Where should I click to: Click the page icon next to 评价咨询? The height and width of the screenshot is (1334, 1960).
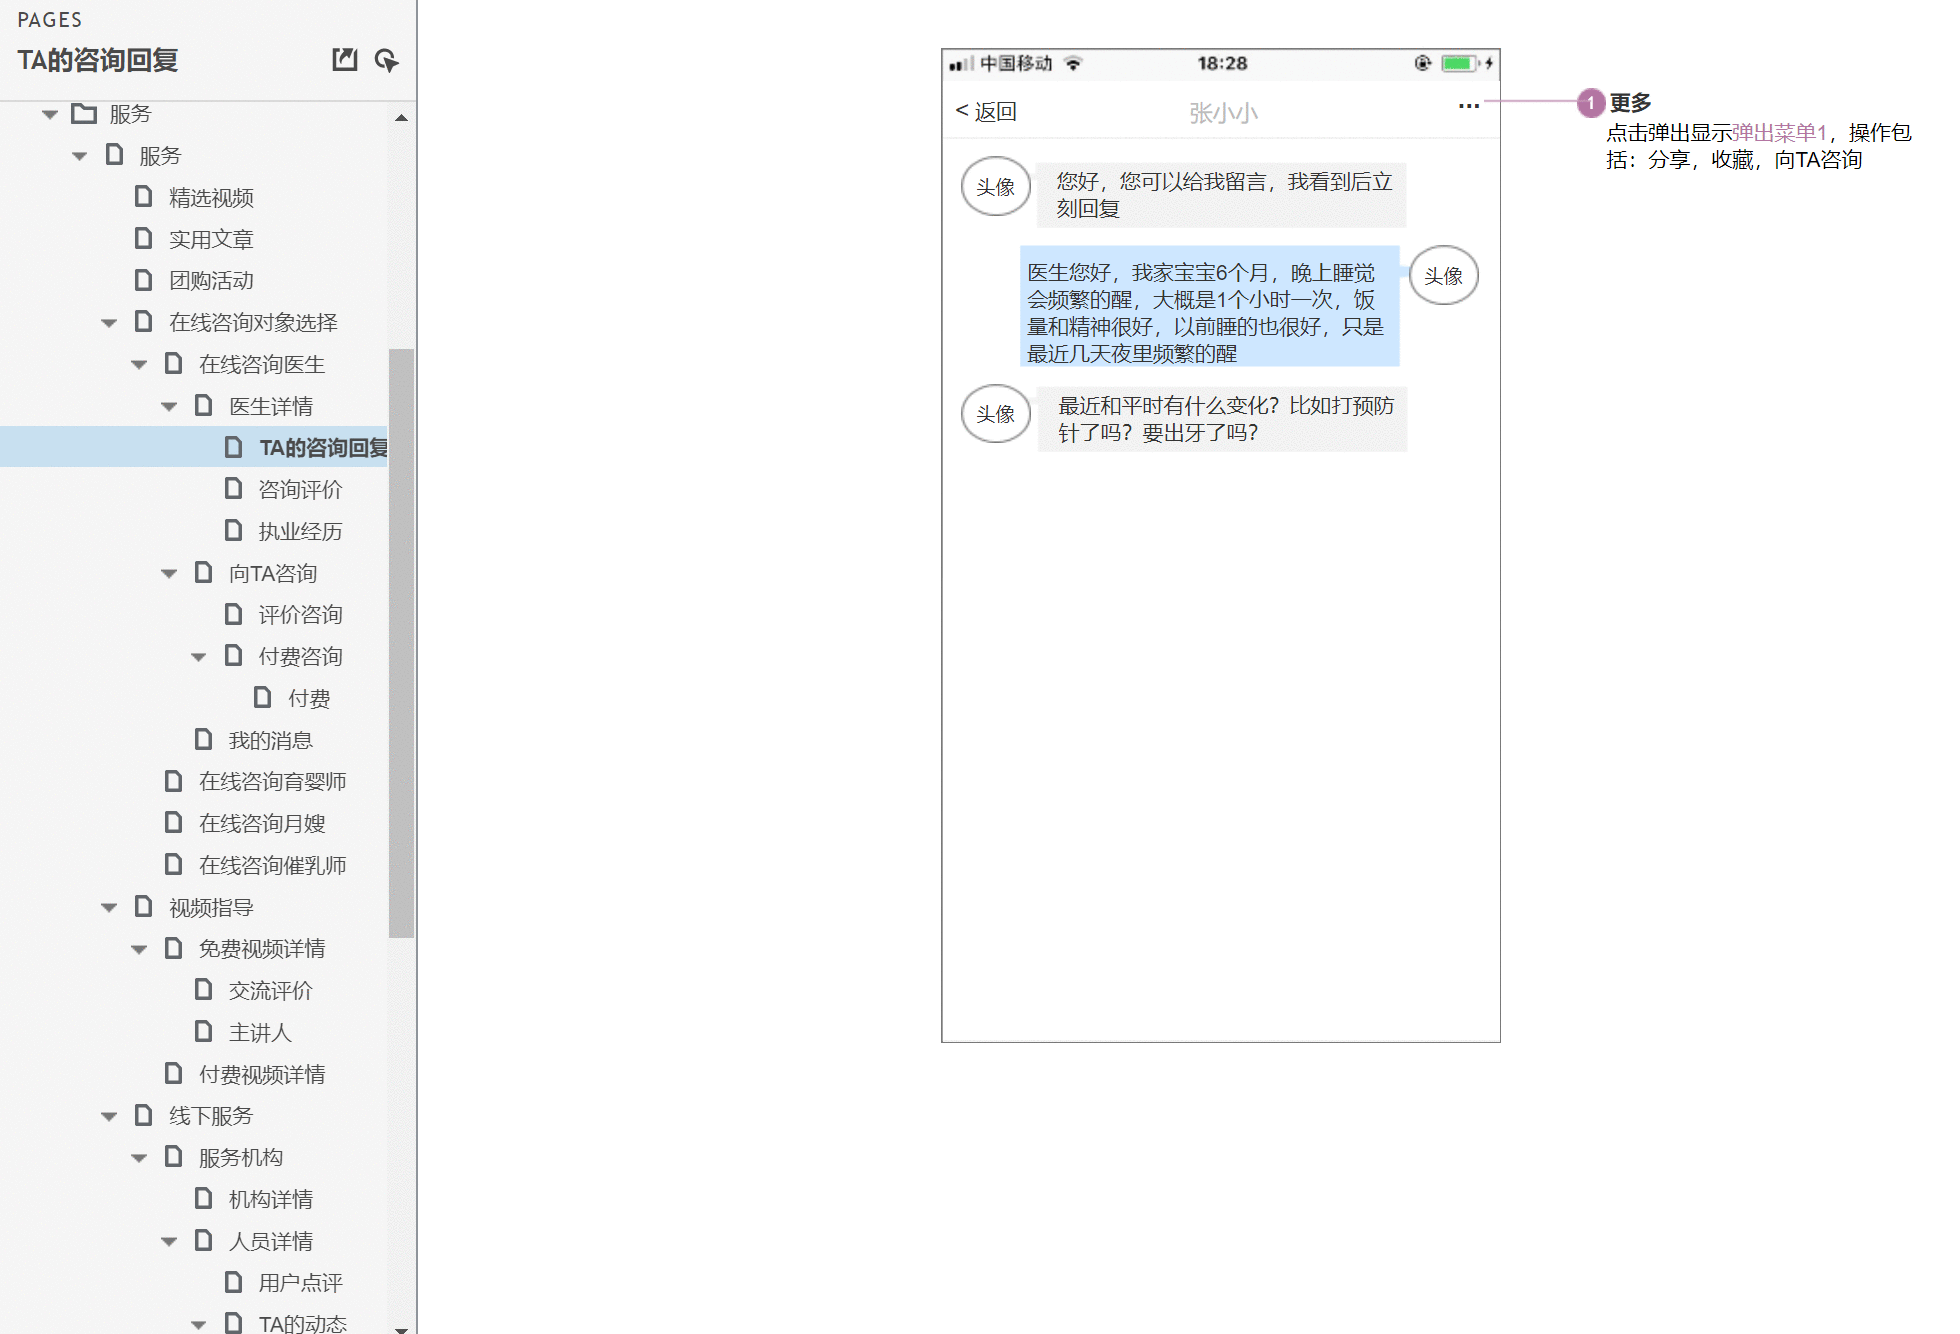tap(234, 614)
